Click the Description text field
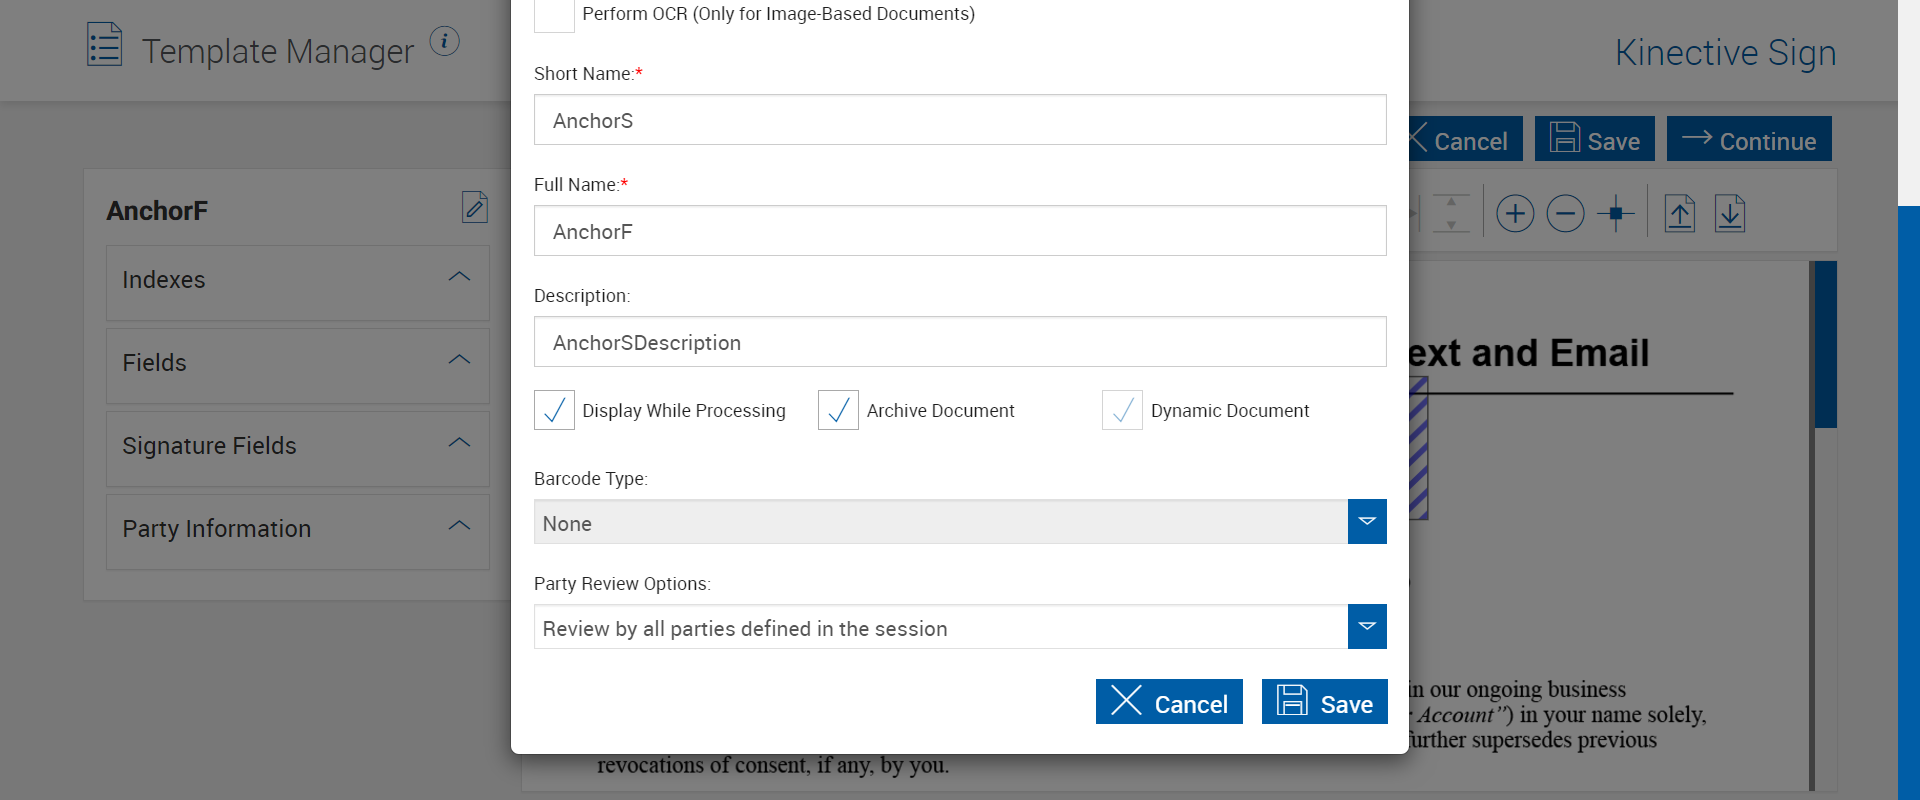1920x800 pixels. click(960, 342)
